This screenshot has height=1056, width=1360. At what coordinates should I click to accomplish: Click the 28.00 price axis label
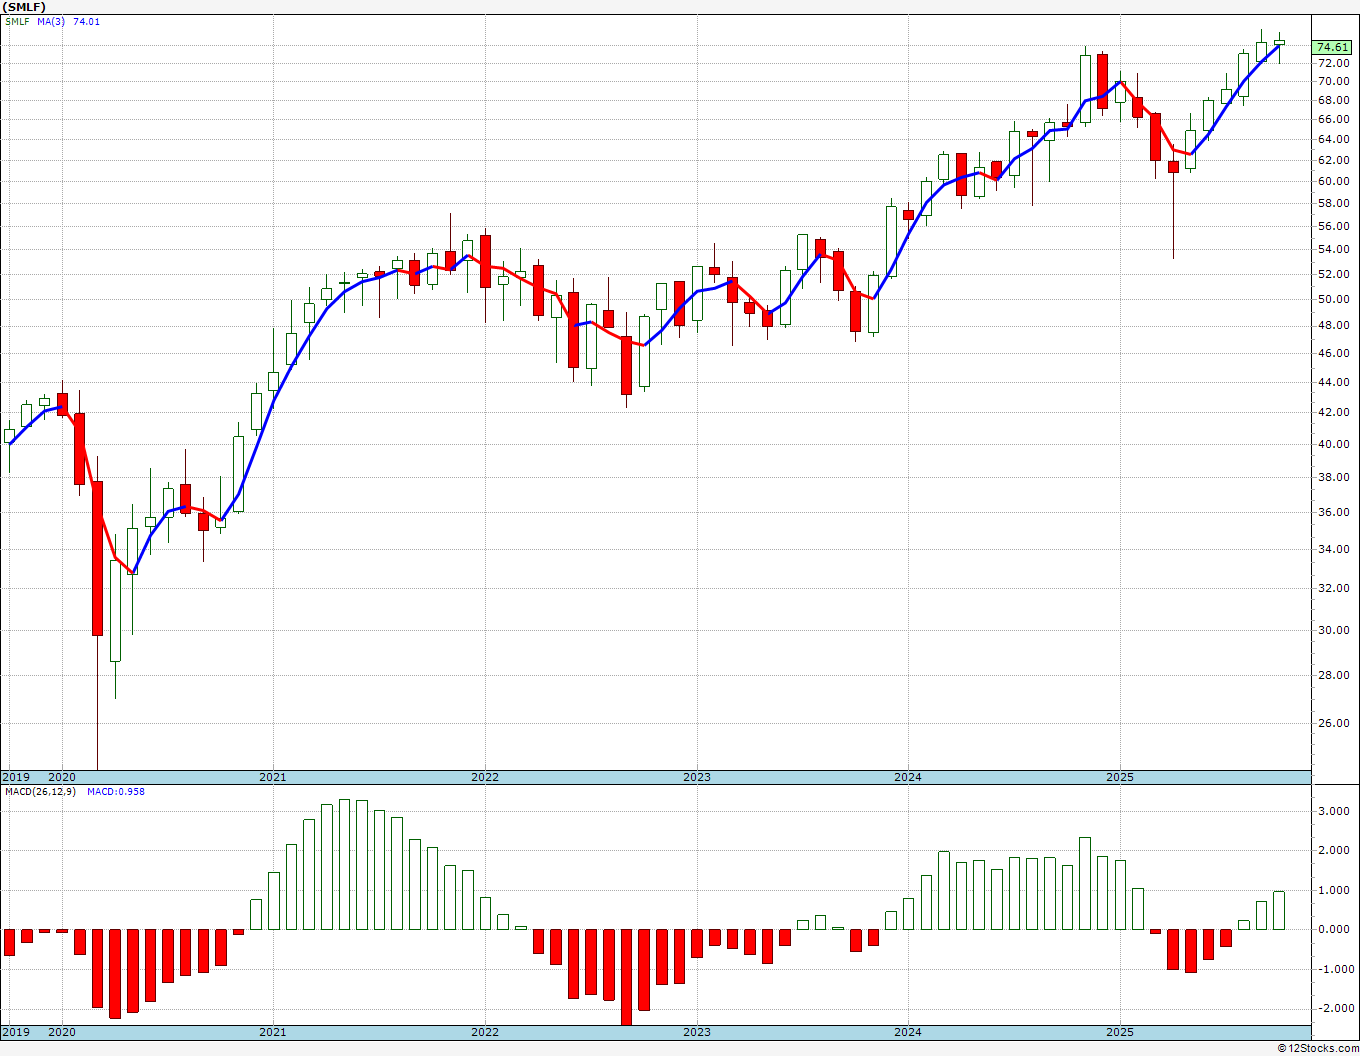[x=1333, y=676]
